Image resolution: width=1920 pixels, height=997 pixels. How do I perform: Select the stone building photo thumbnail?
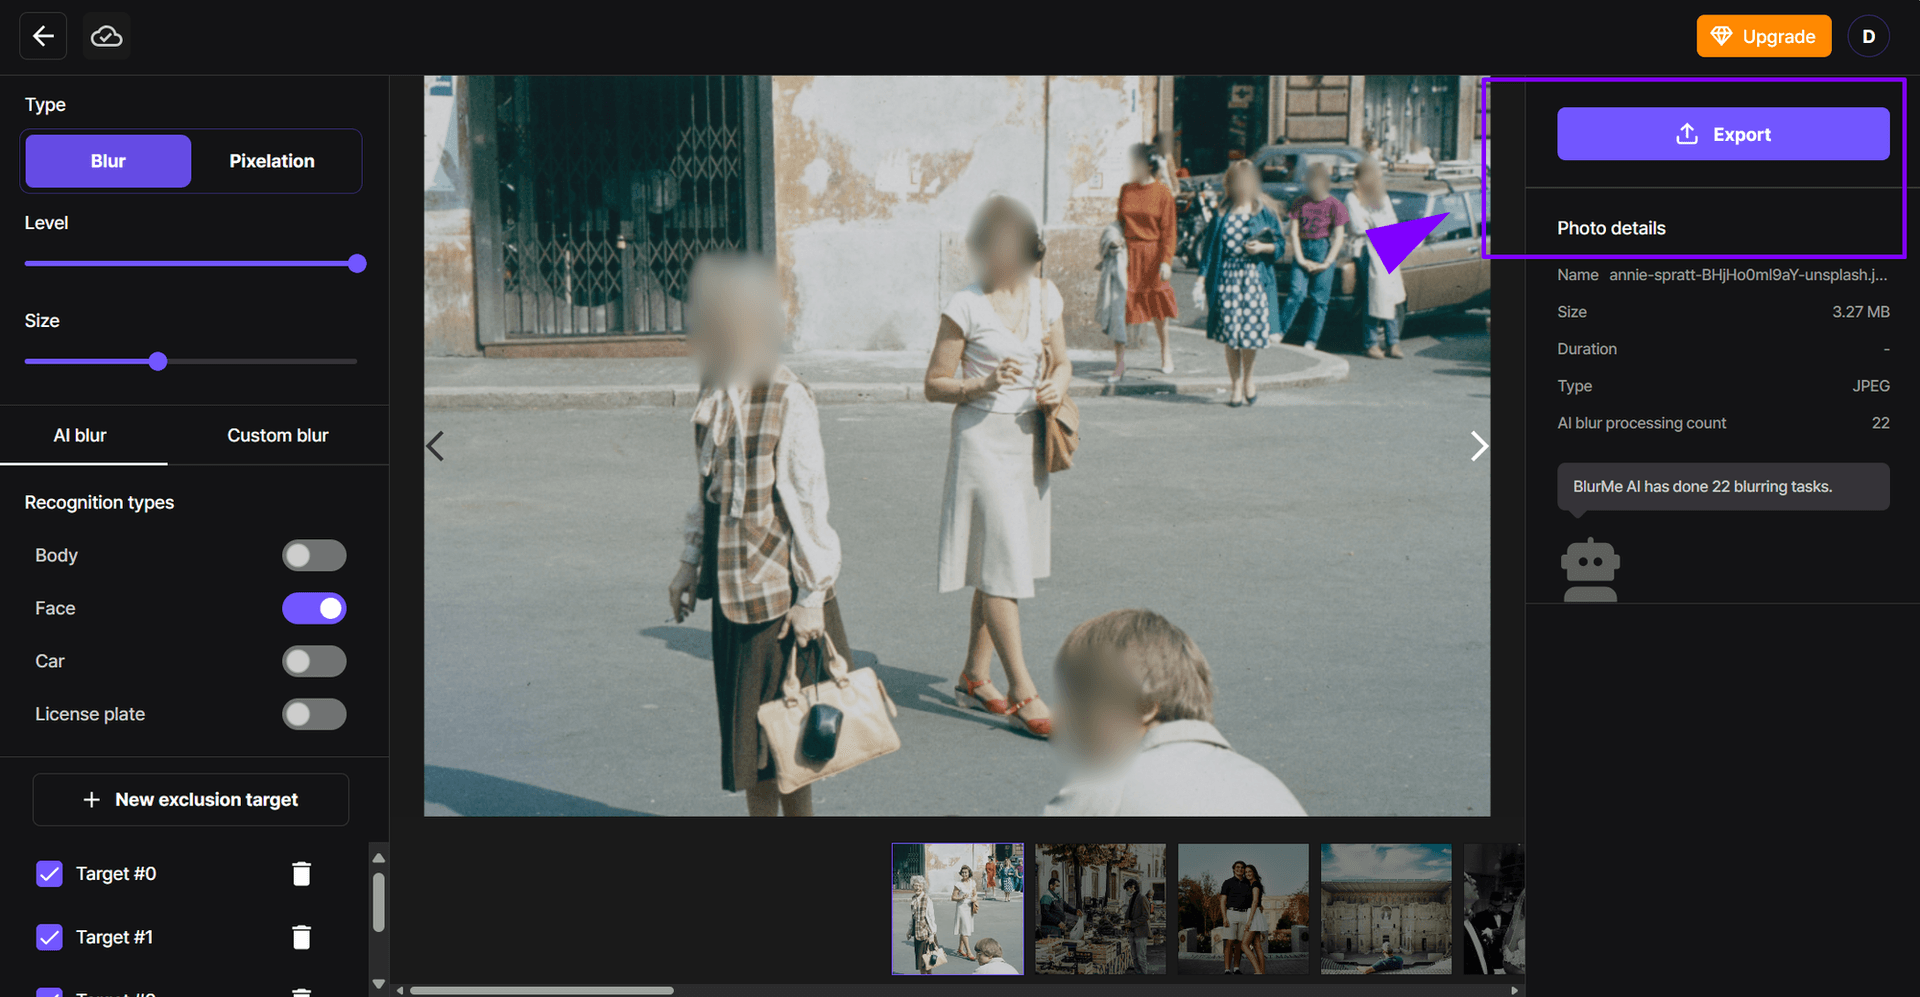point(1386,908)
